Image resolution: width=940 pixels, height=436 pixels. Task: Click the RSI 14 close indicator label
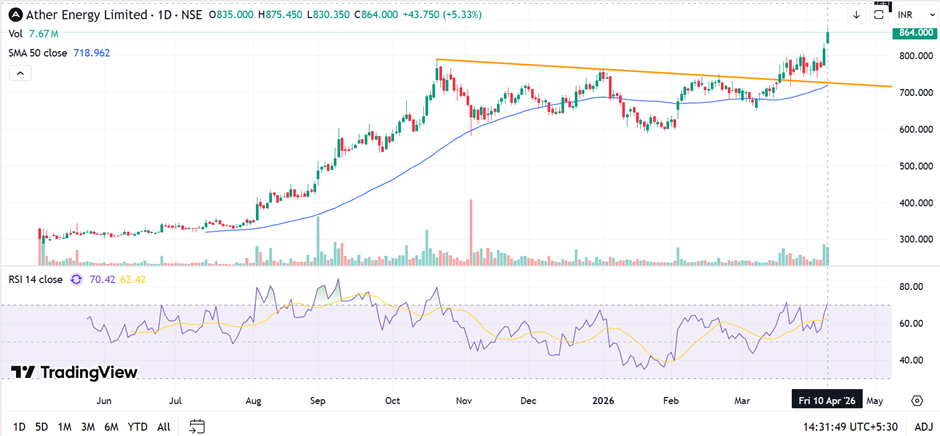36,279
